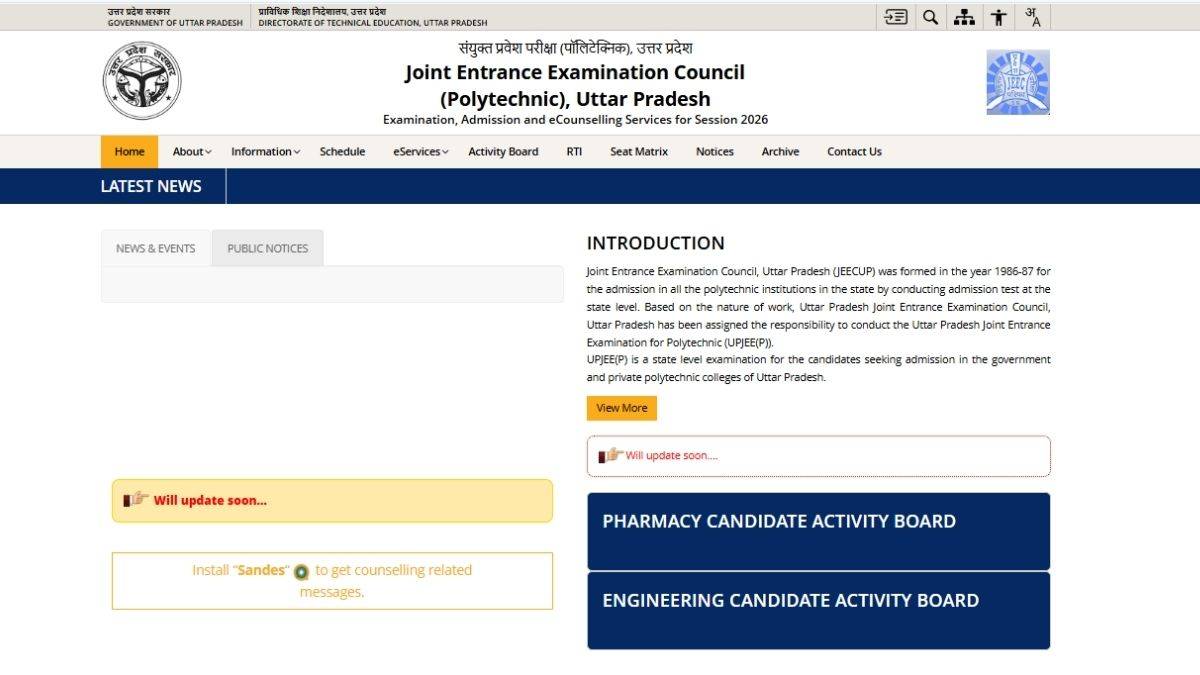Open the sitemap icon in top bar
The width and height of the screenshot is (1200, 675).
[964, 17]
